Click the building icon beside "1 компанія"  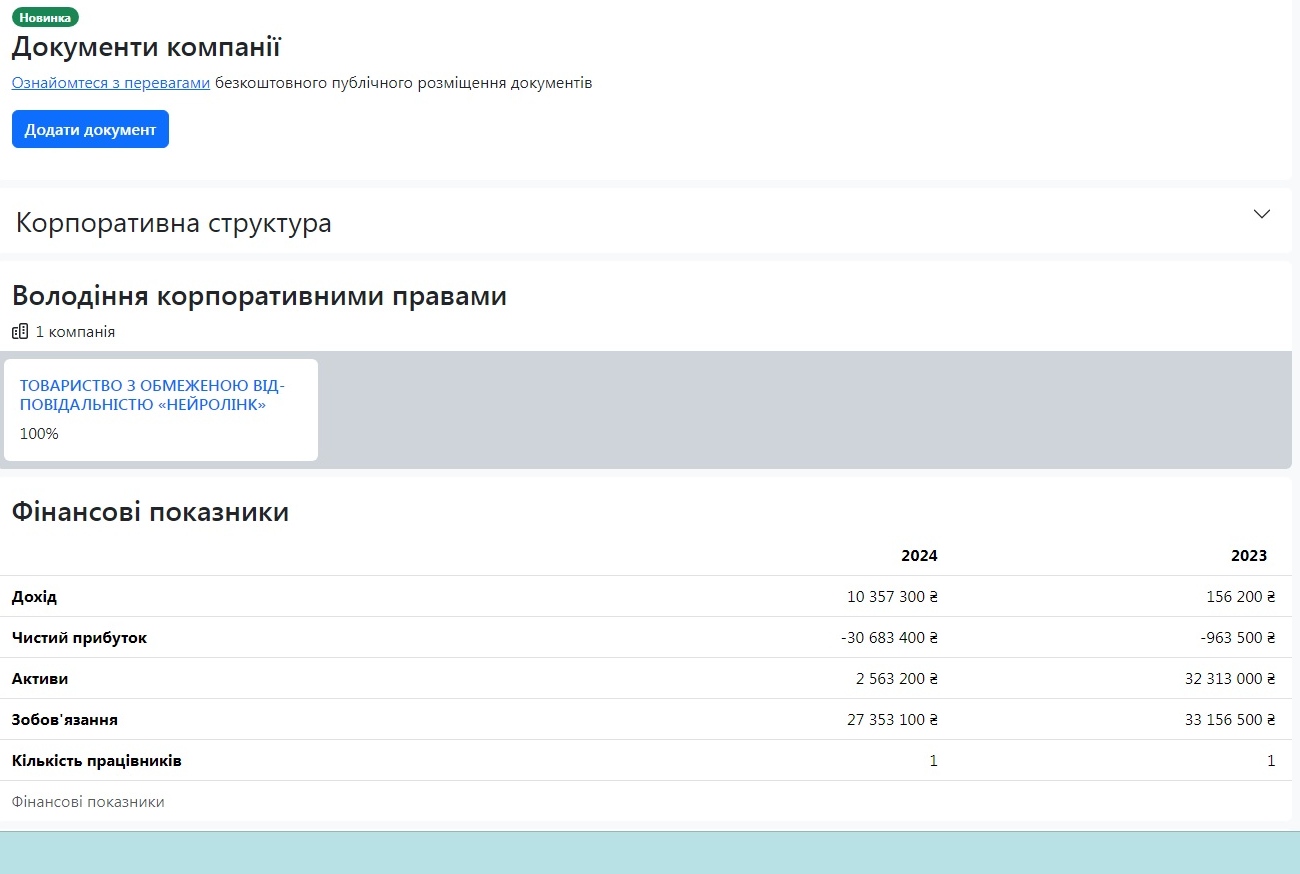[20, 332]
